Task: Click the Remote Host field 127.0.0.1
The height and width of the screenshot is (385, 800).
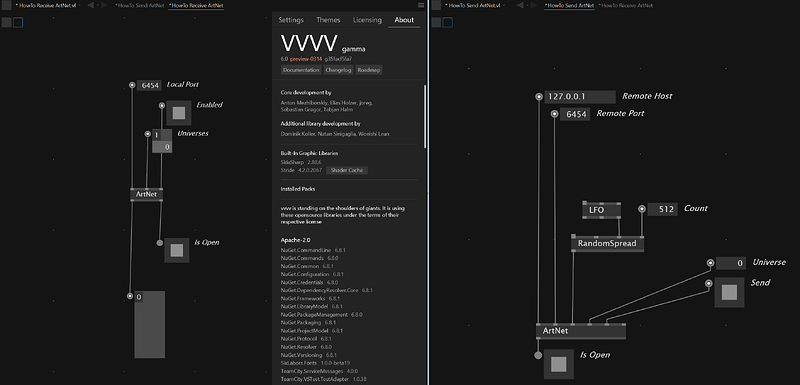Action: [580, 96]
